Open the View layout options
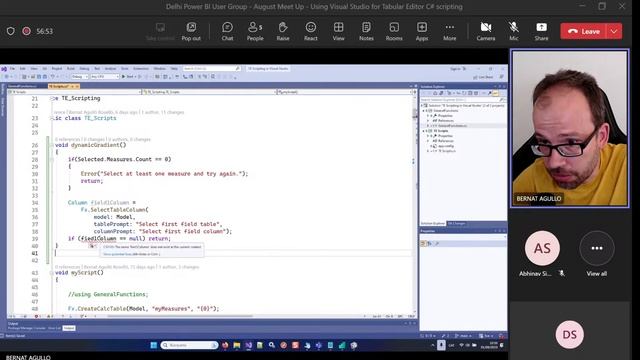The height and width of the screenshot is (360, 640). (x=338, y=31)
